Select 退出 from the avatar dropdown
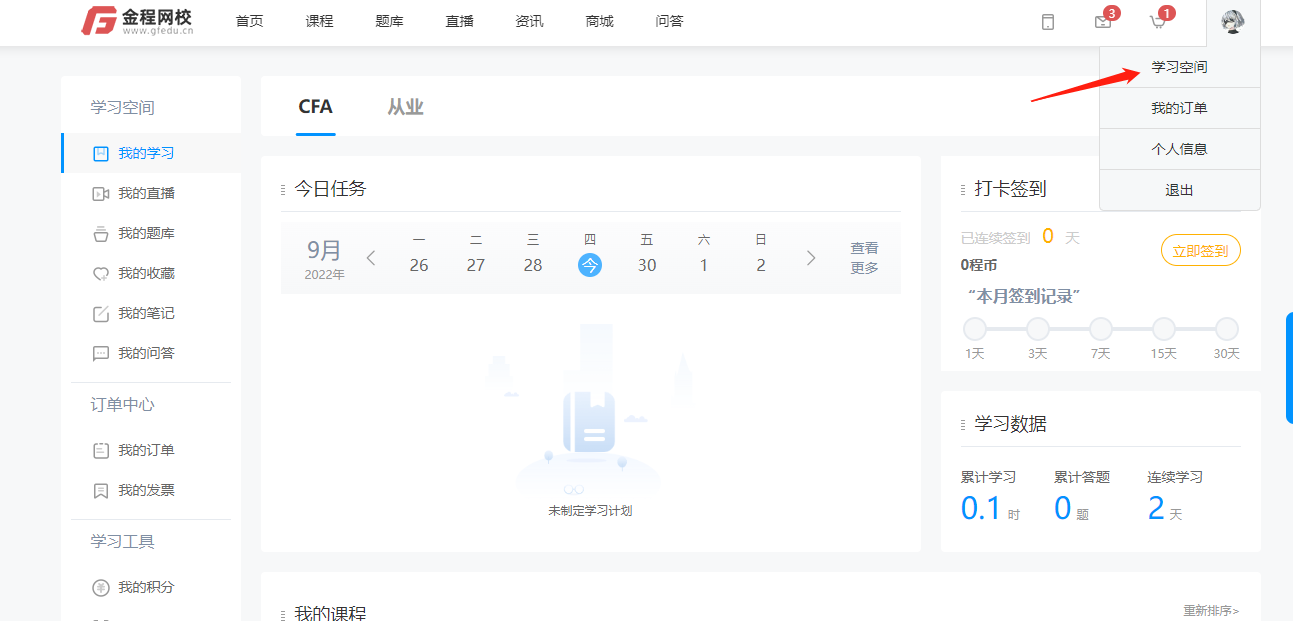This screenshot has width=1293, height=621. click(1179, 190)
